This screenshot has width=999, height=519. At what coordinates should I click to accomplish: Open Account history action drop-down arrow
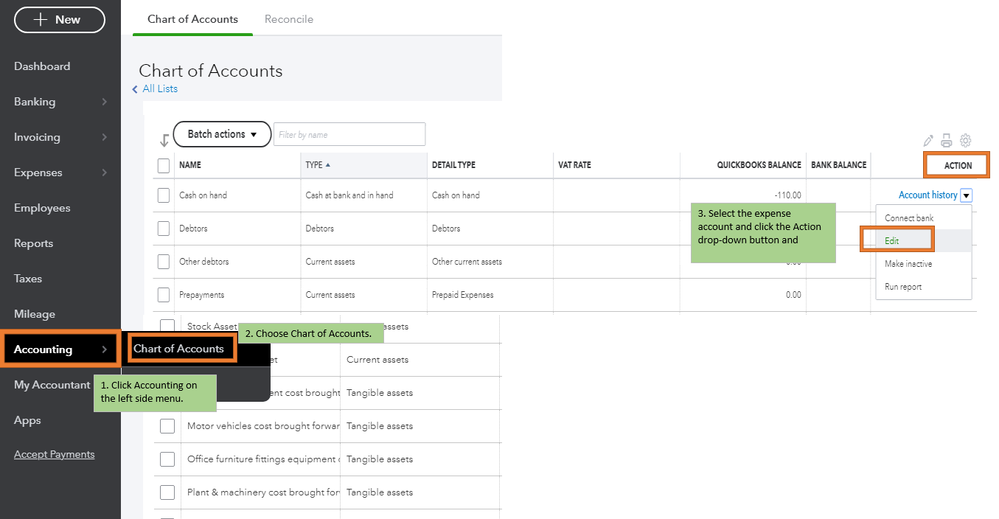[x=966, y=195]
